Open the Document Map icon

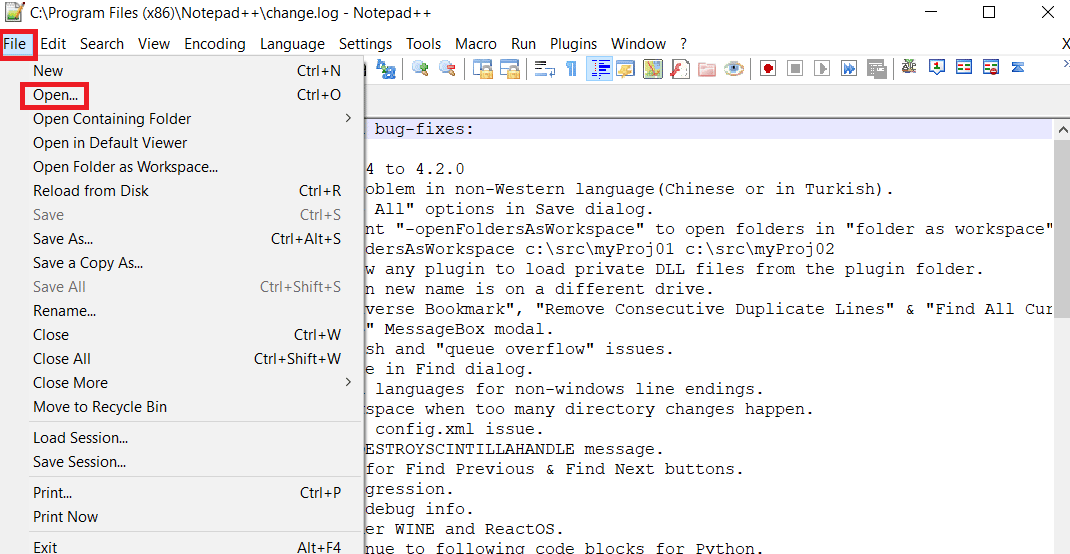tap(653, 68)
